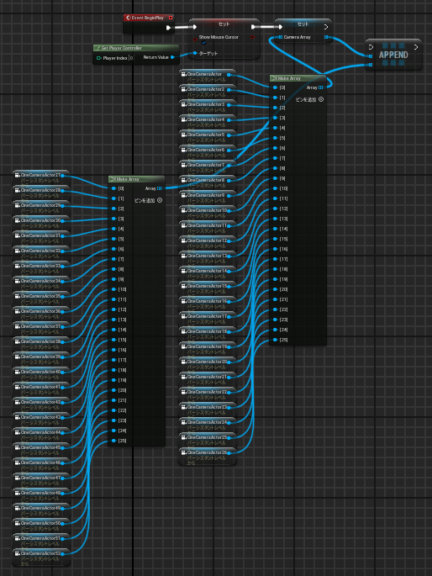The height and width of the screenshot is (576, 432).
Task: Click pin [0] on Make Array fed by CineCameraActor2
Action: (x=275, y=87)
